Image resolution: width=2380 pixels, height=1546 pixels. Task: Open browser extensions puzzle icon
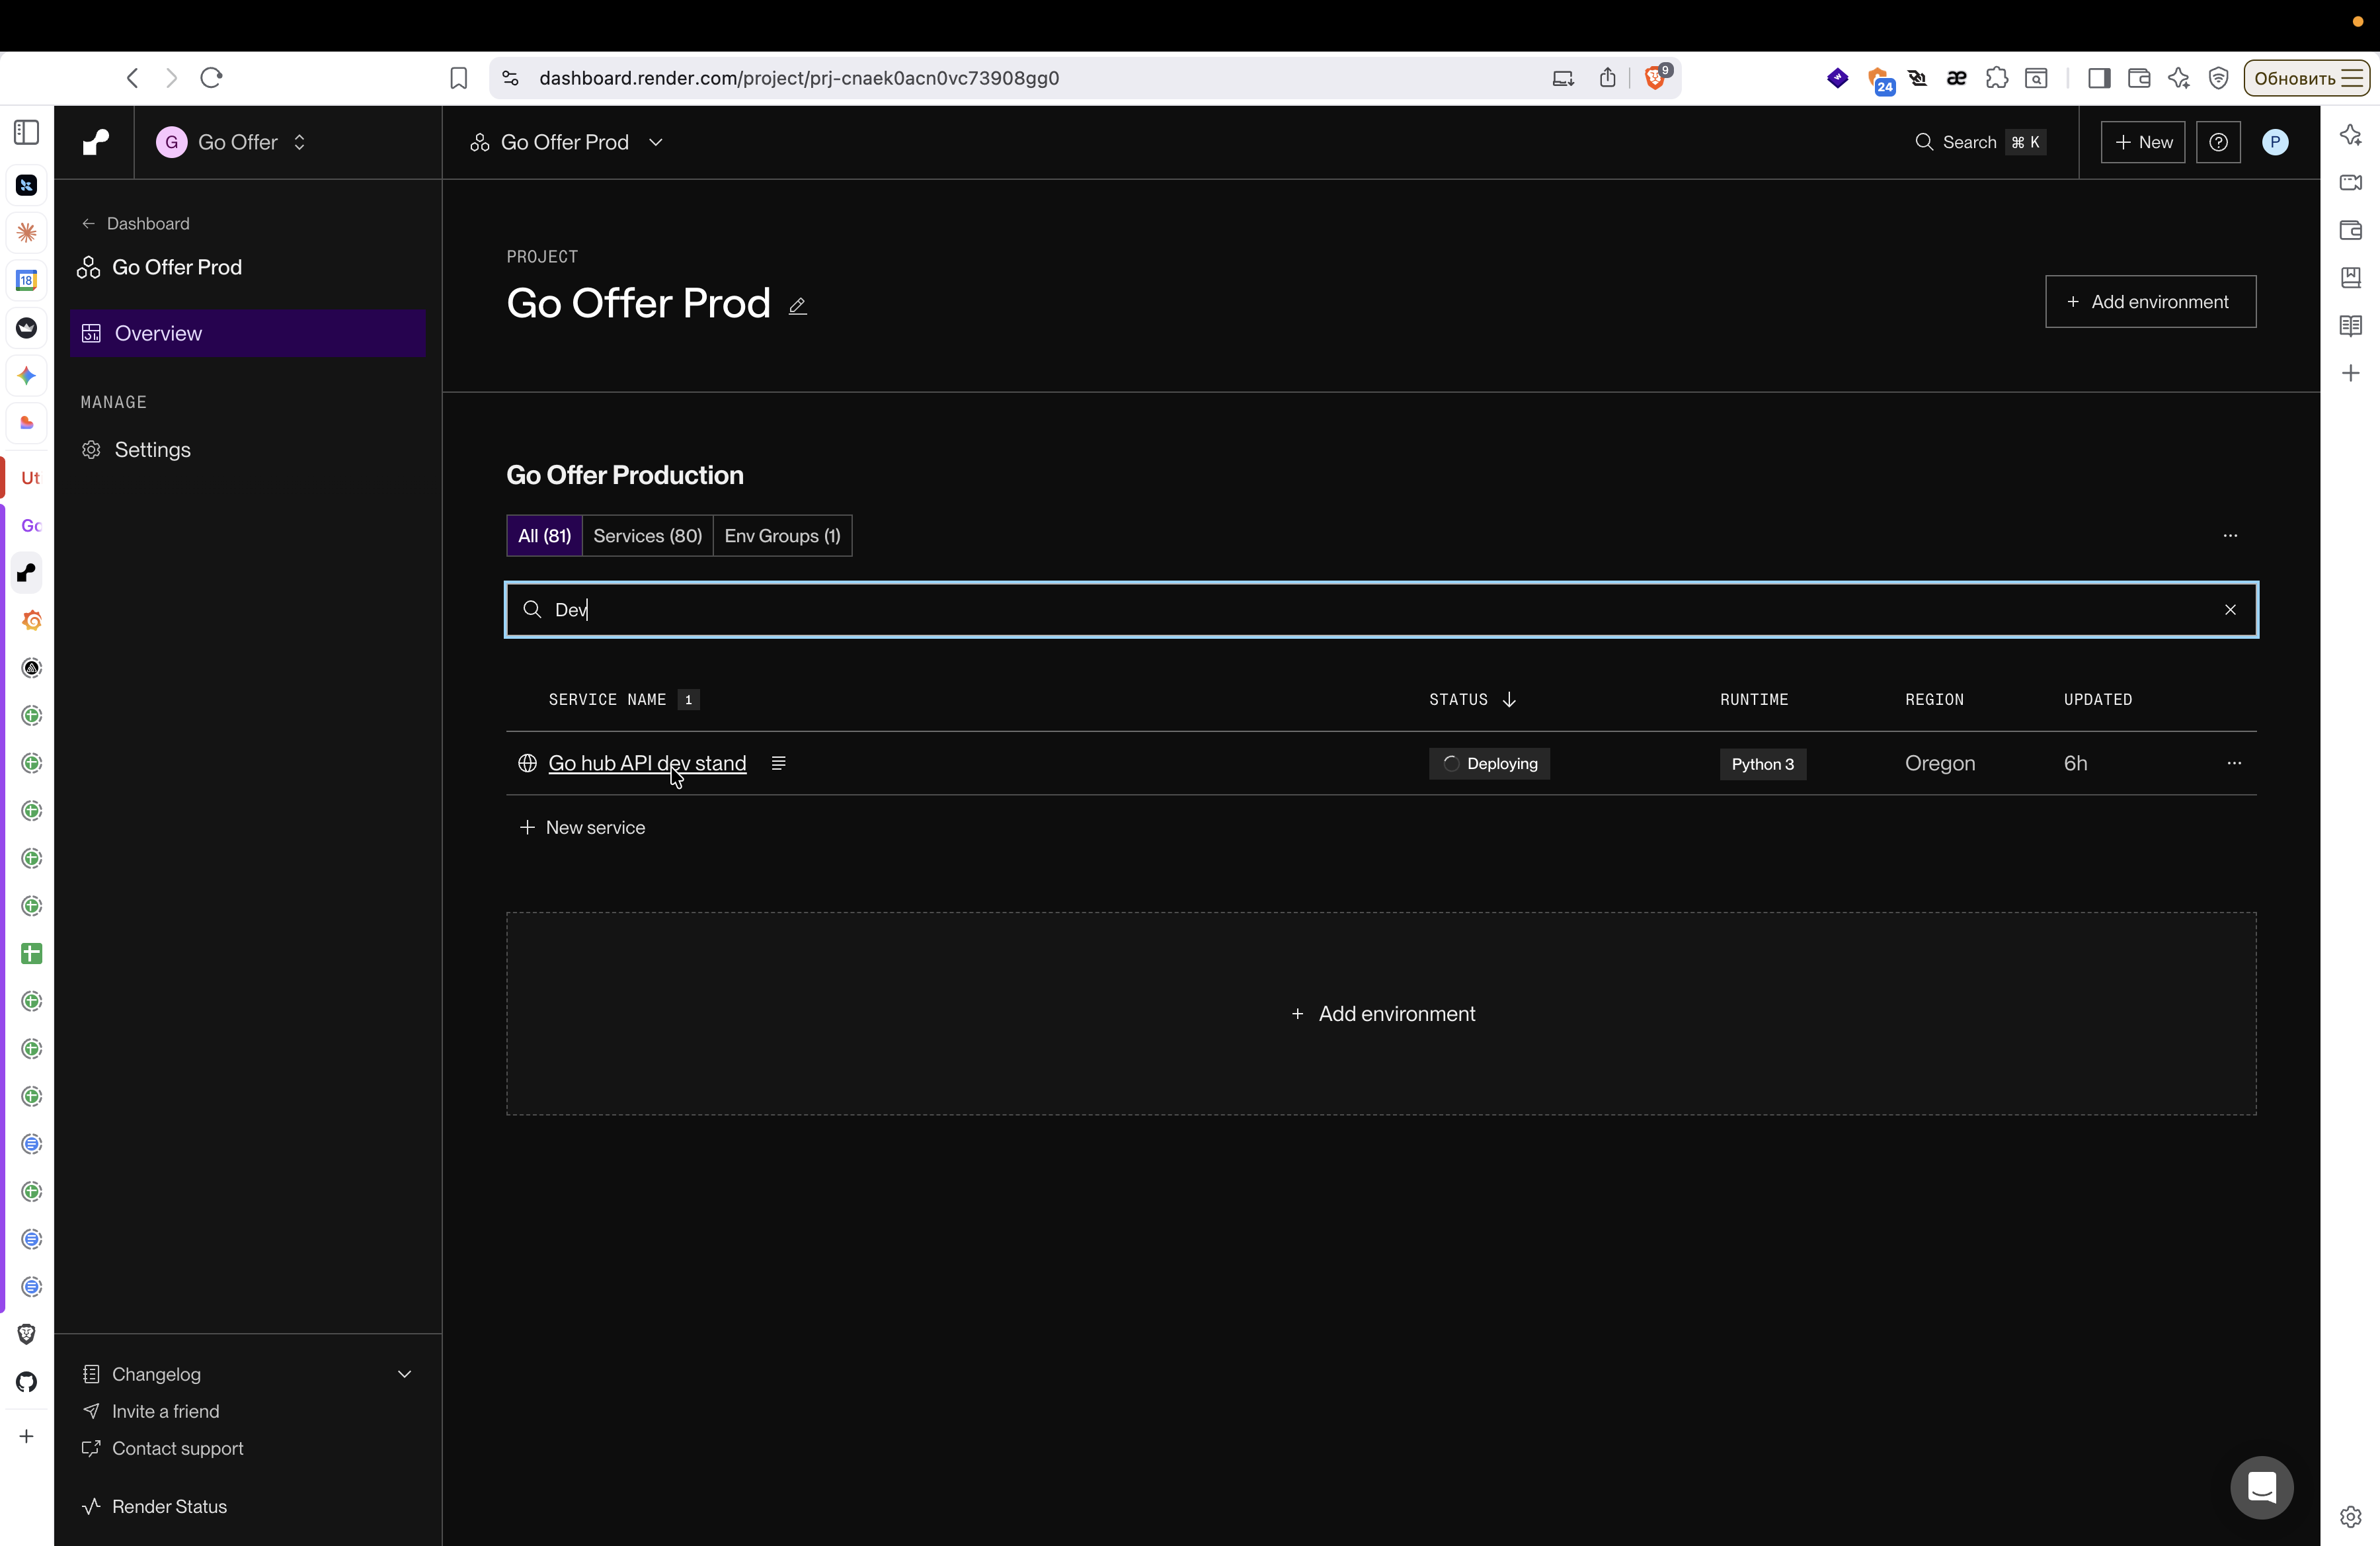(x=1996, y=78)
